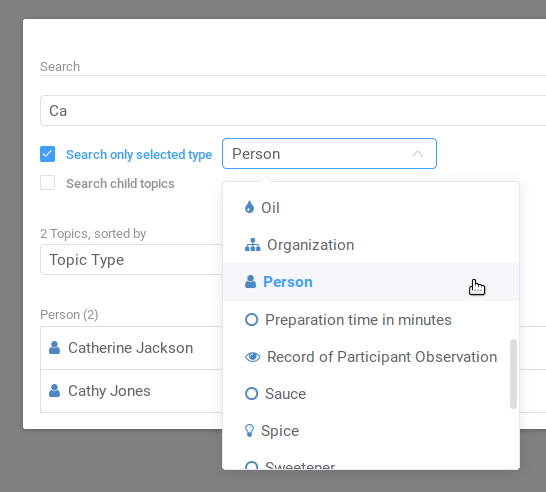Click the Person icon in dropdown list
Viewport: 546px width, 492px height.
[250, 281]
